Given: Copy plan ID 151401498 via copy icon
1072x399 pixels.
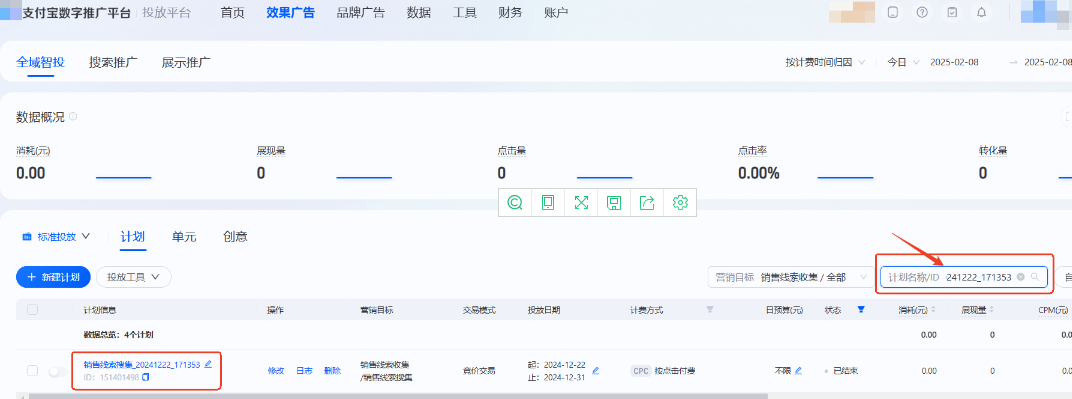Looking at the screenshot, I should click(145, 377).
